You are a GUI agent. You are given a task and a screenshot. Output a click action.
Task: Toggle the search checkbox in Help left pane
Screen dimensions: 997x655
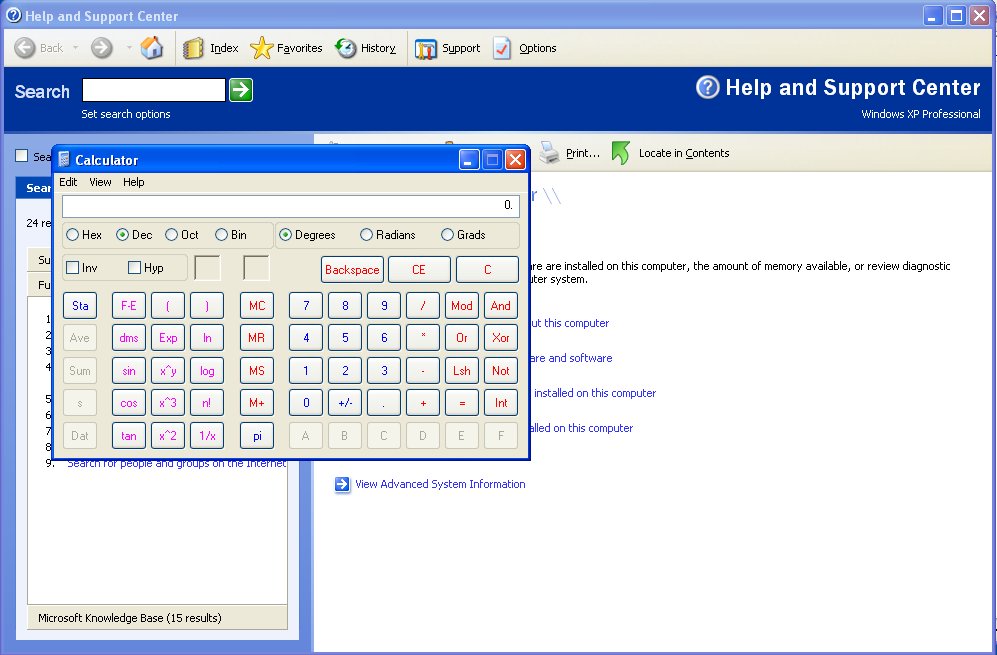[22, 155]
